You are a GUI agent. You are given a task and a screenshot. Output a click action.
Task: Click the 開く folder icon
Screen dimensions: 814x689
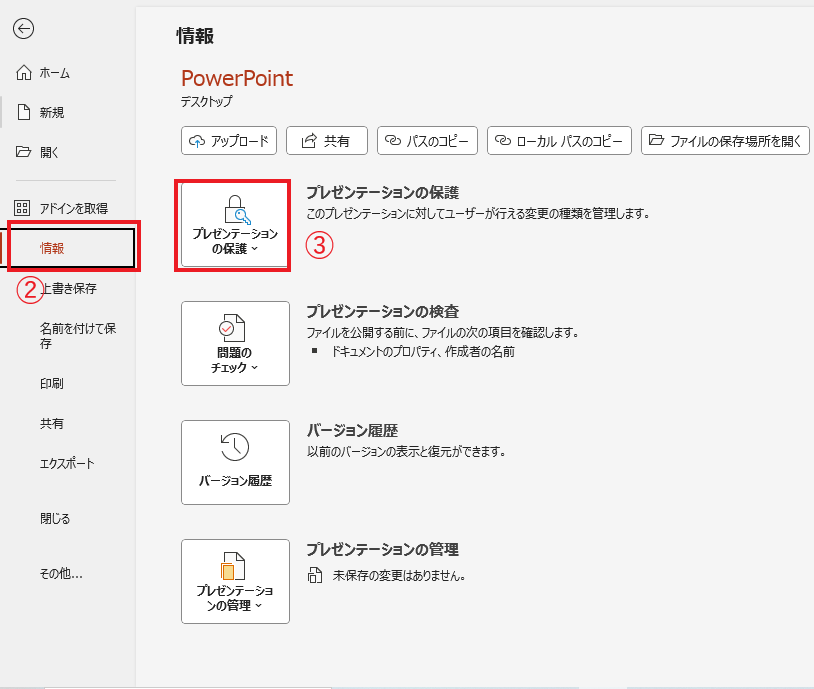click(x=23, y=152)
